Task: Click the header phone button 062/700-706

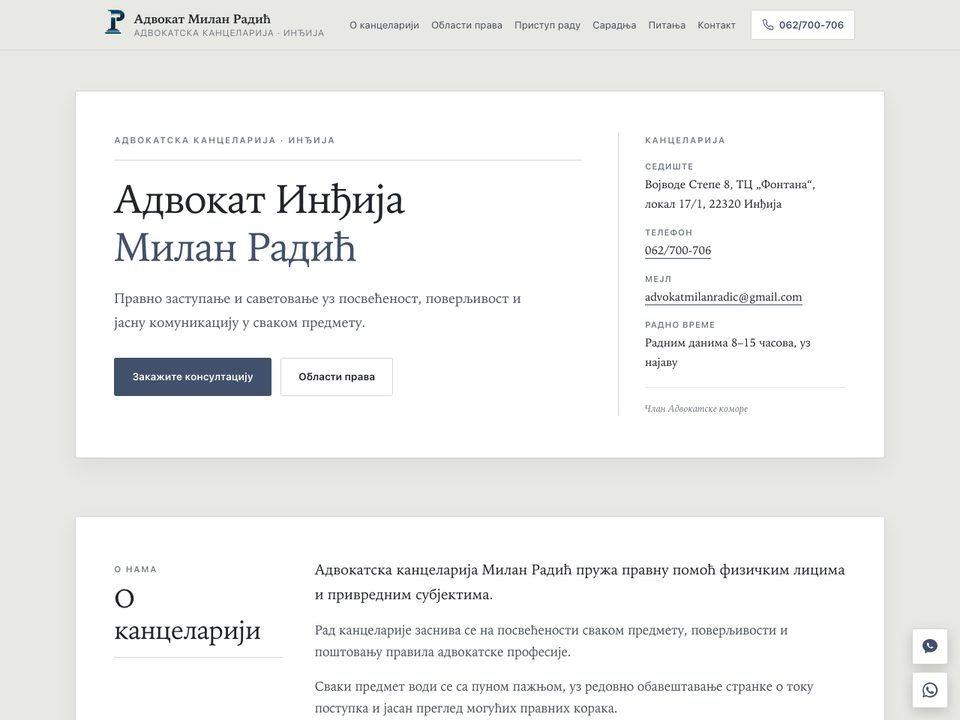Action: coord(803,25)
